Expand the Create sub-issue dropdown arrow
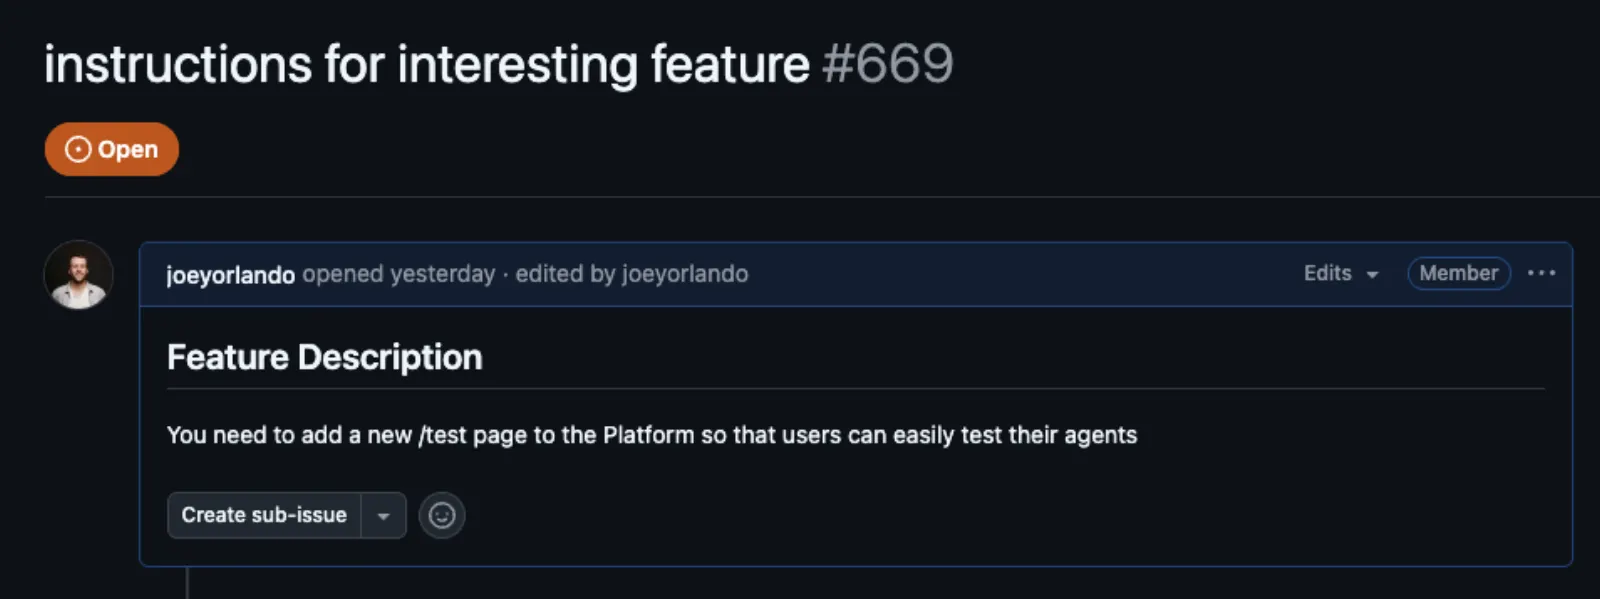 (x=383, y=516)
